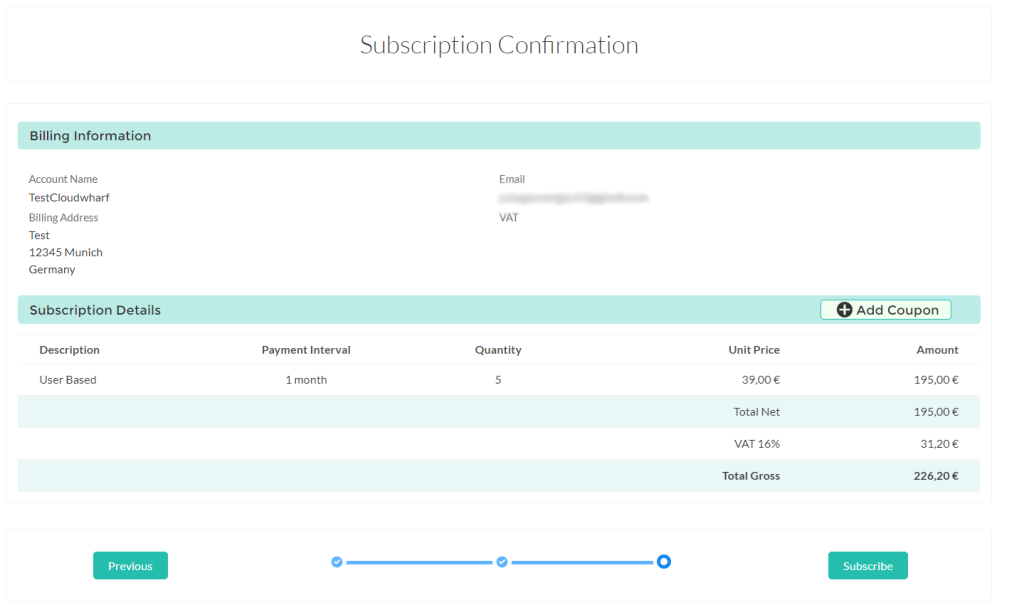Click the current third step indicator

(664, 562)
